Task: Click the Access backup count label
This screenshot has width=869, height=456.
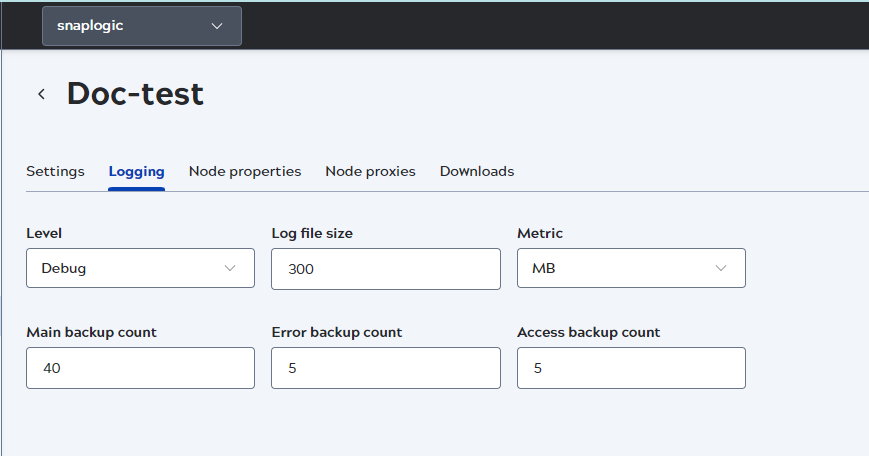Action: click(588, 332)
